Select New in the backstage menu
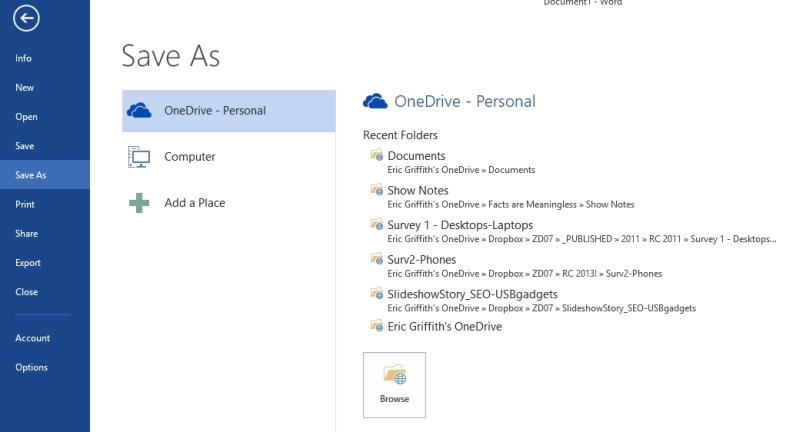This screenshot has height=432, width=786. (25, 87)
